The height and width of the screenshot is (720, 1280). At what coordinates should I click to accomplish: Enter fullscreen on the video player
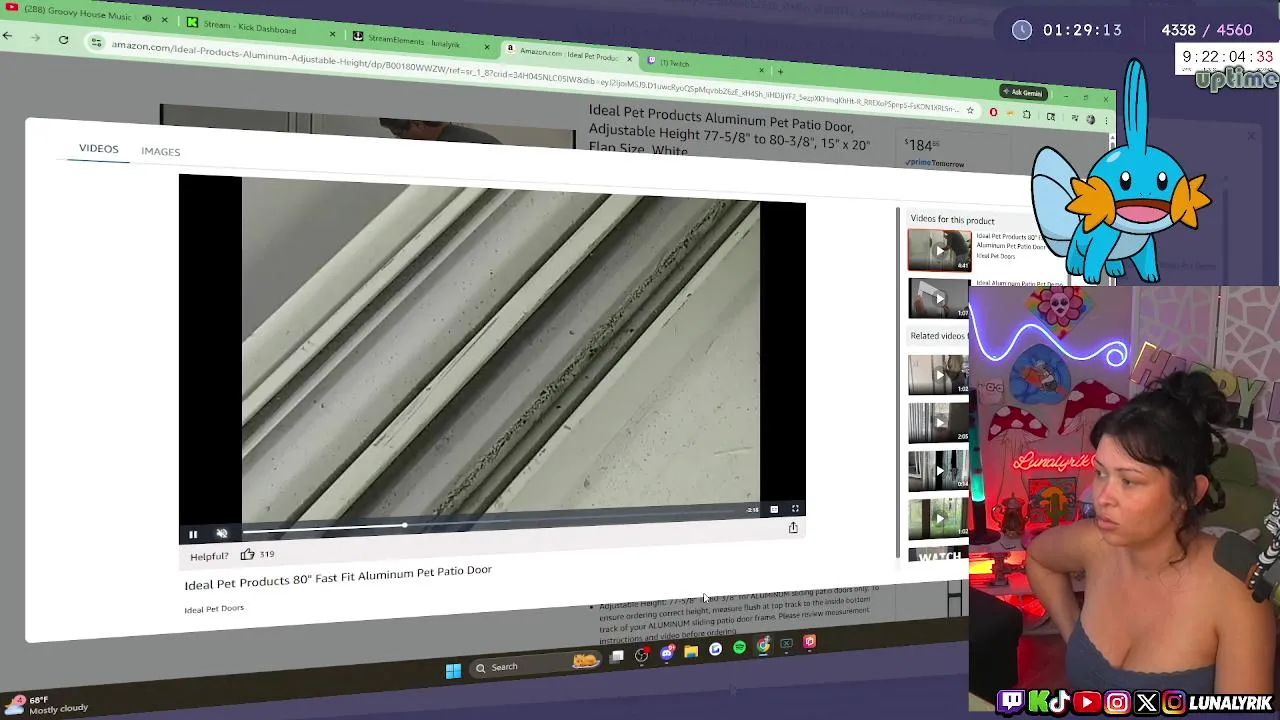(x=795, y=508)
